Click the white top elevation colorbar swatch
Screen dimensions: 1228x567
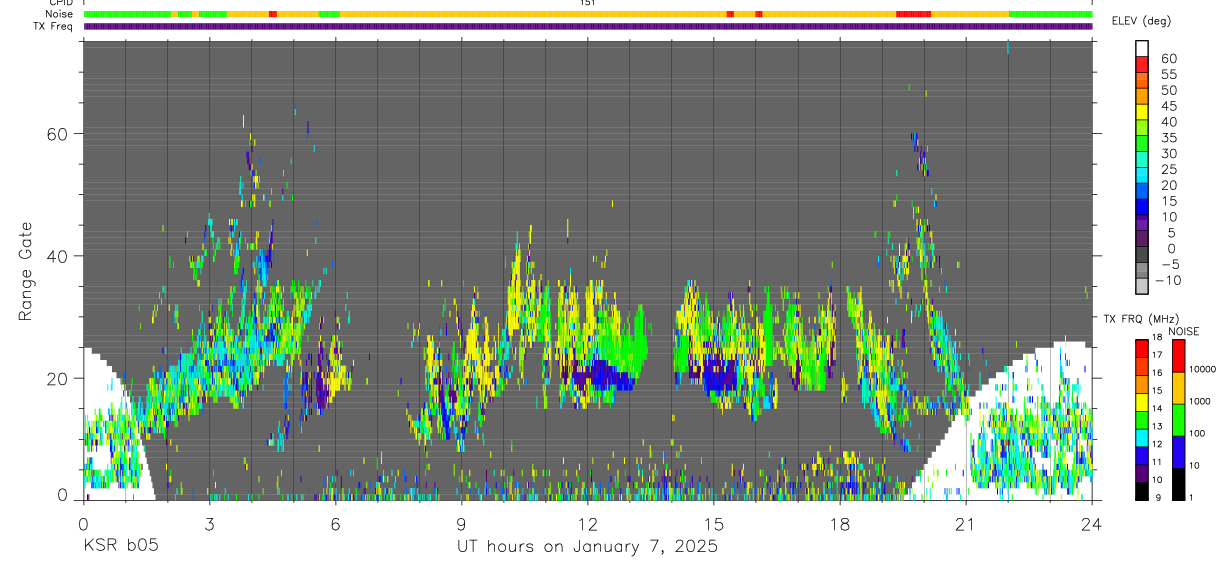(x=1142, y=49)
